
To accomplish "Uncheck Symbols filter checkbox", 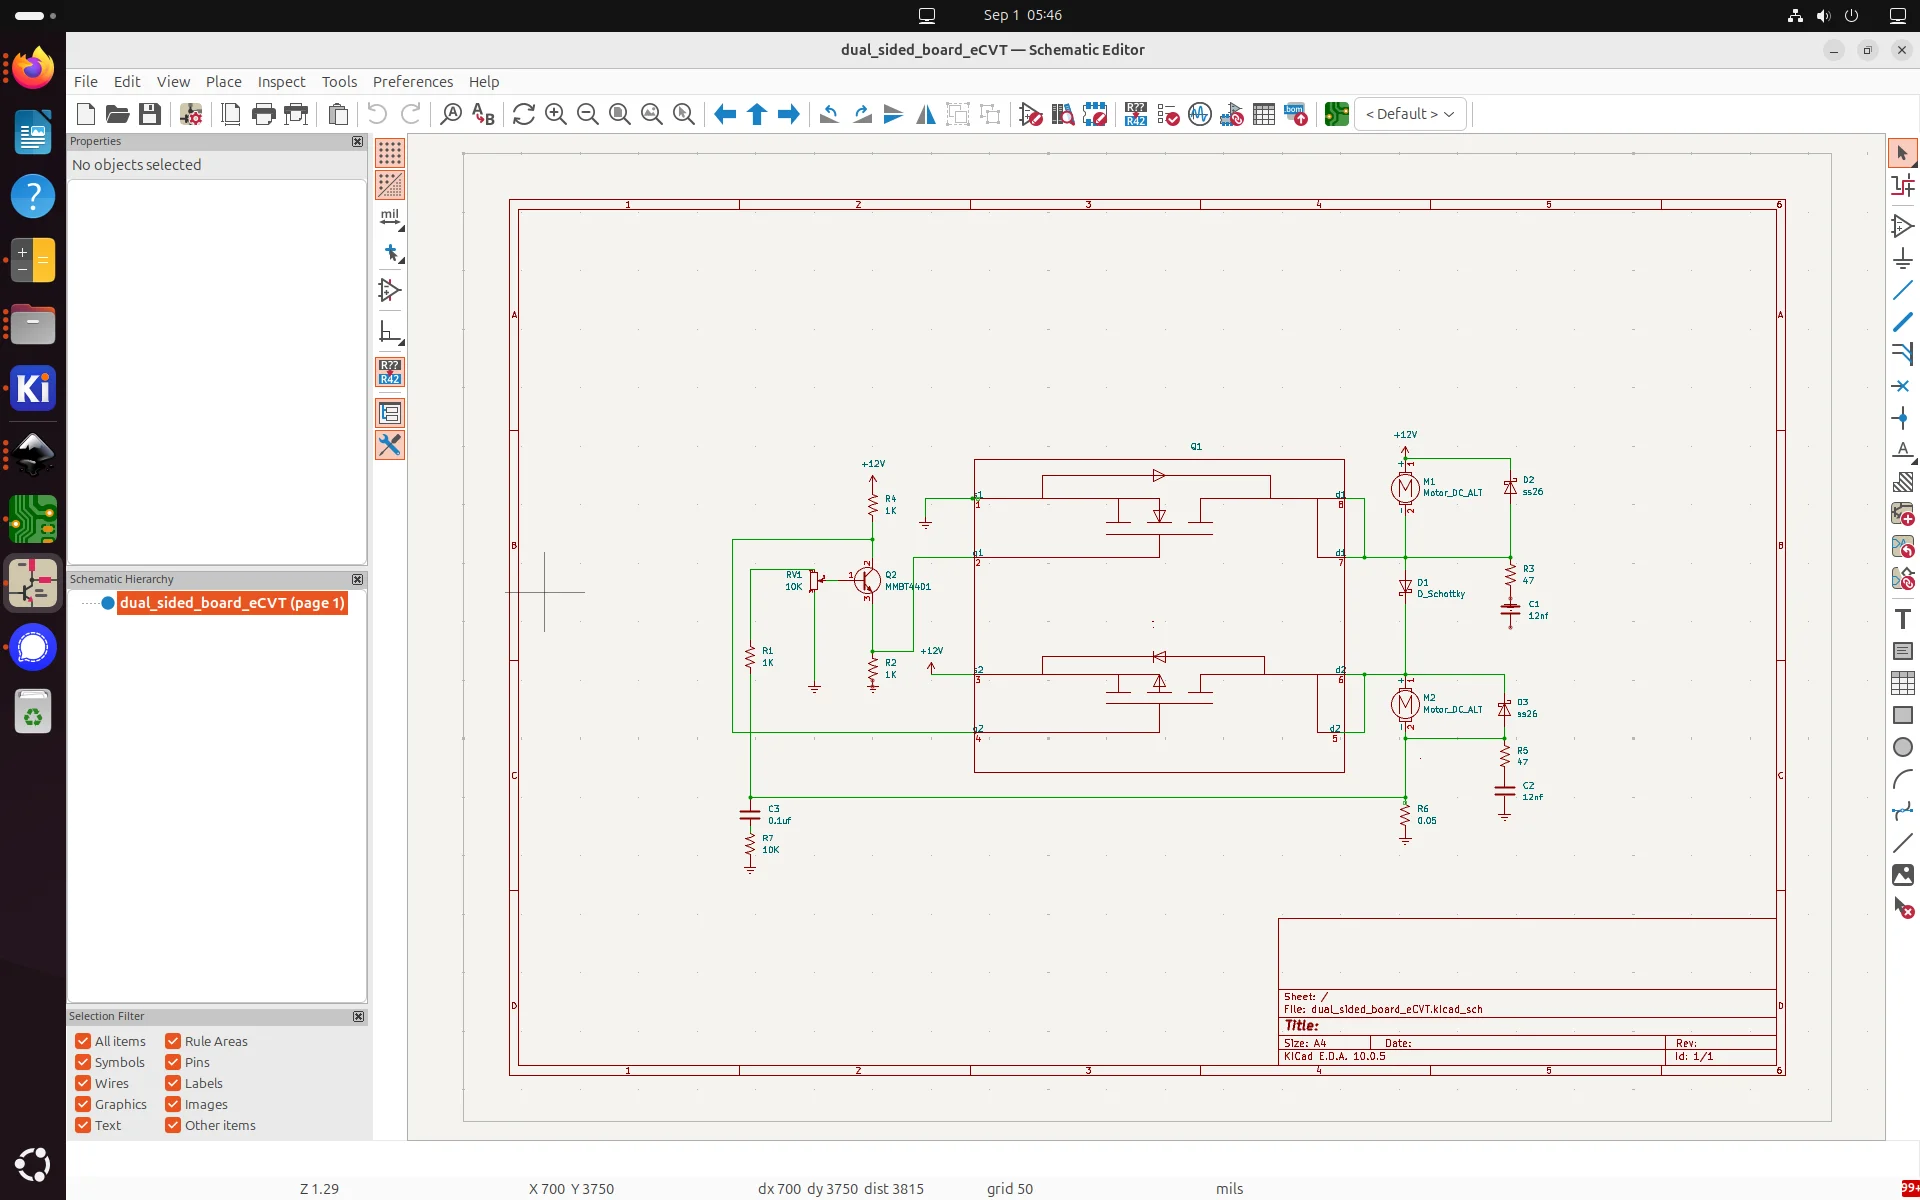I will pos(83,1062).
